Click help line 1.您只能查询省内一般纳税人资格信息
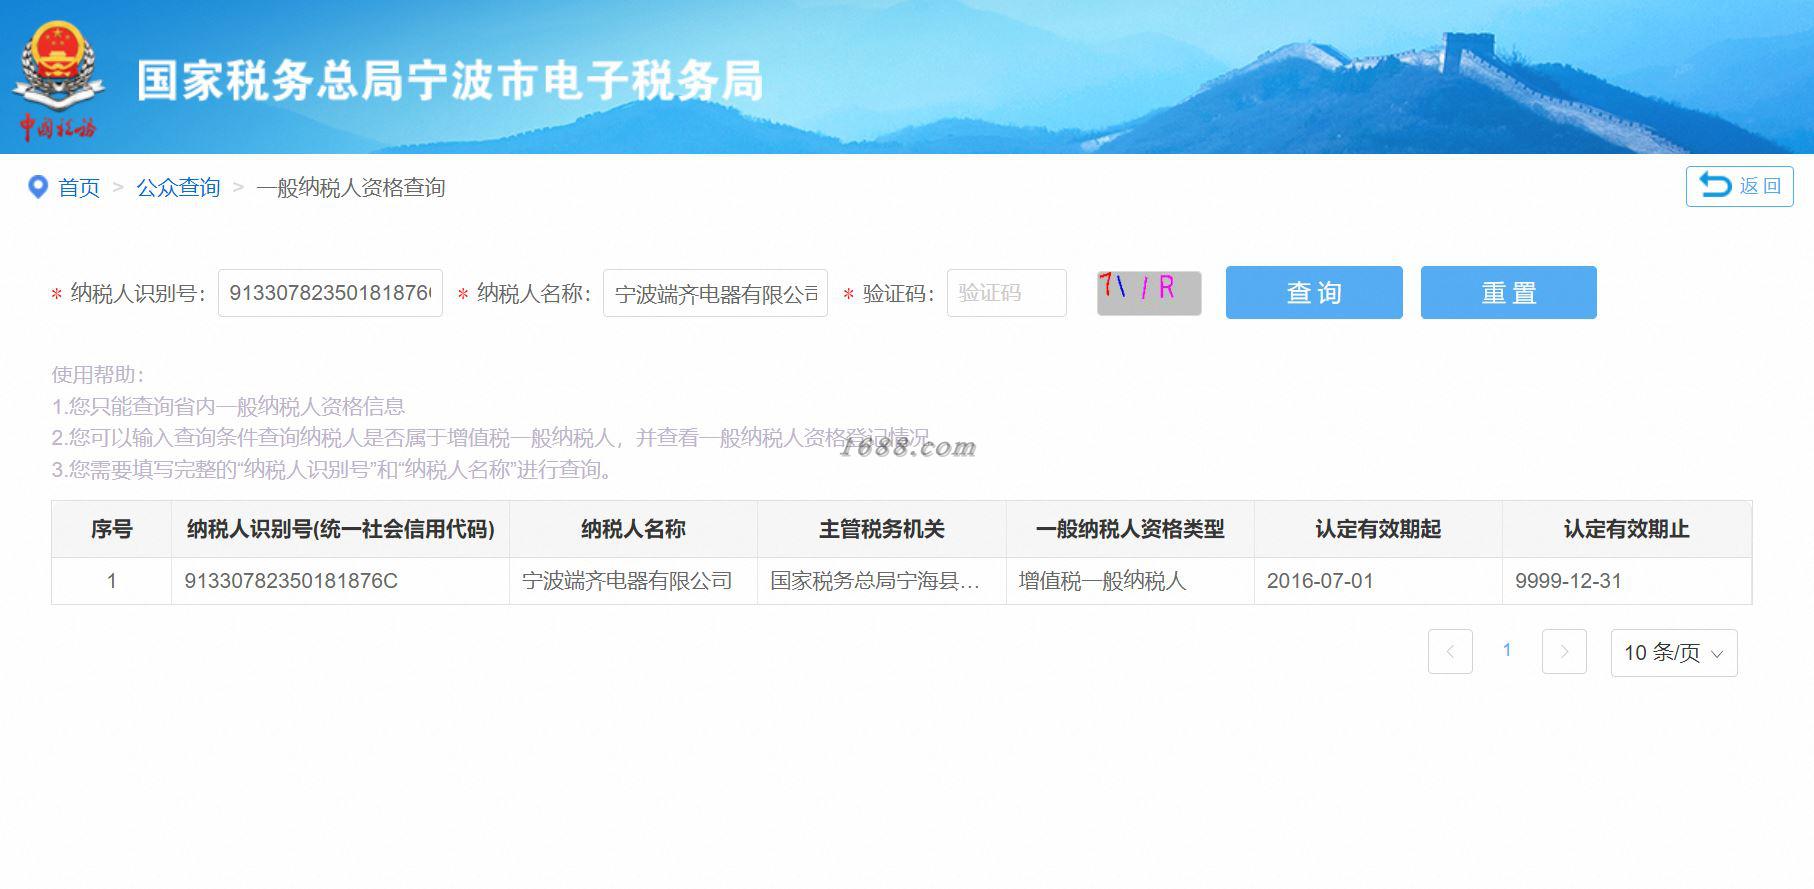This screenshot has height=889, width=1814. click(229, 407)
